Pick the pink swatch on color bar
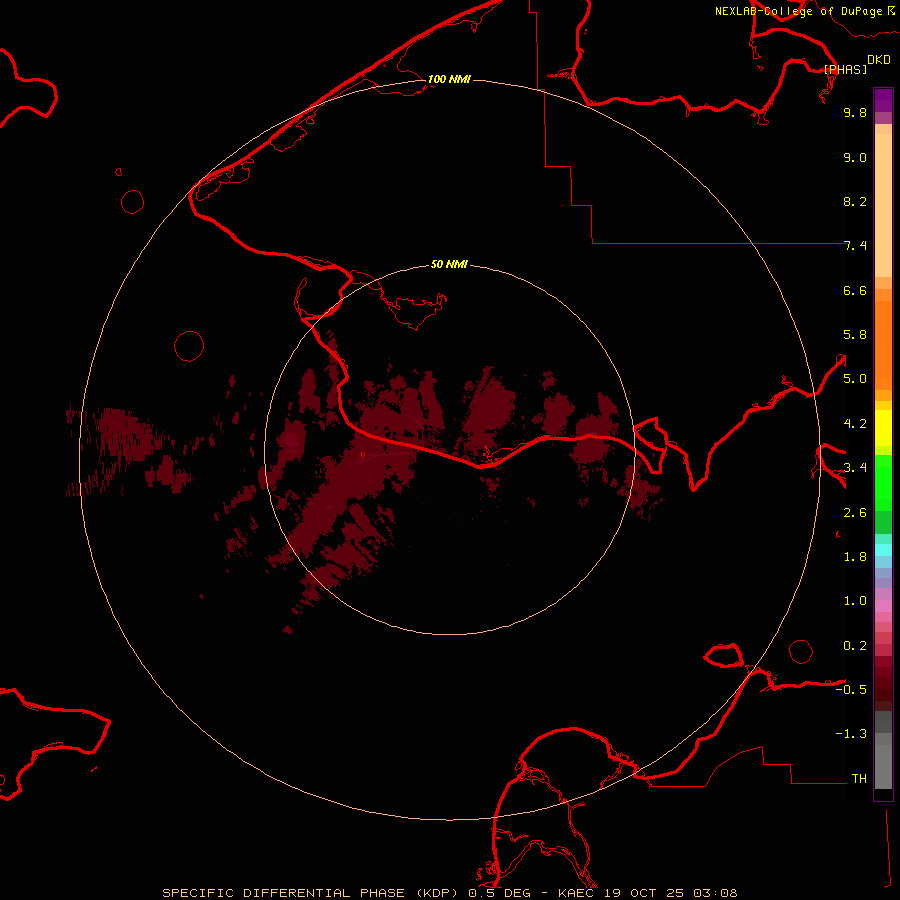Screen dimensions: 900x900 (x=883, y=605)
